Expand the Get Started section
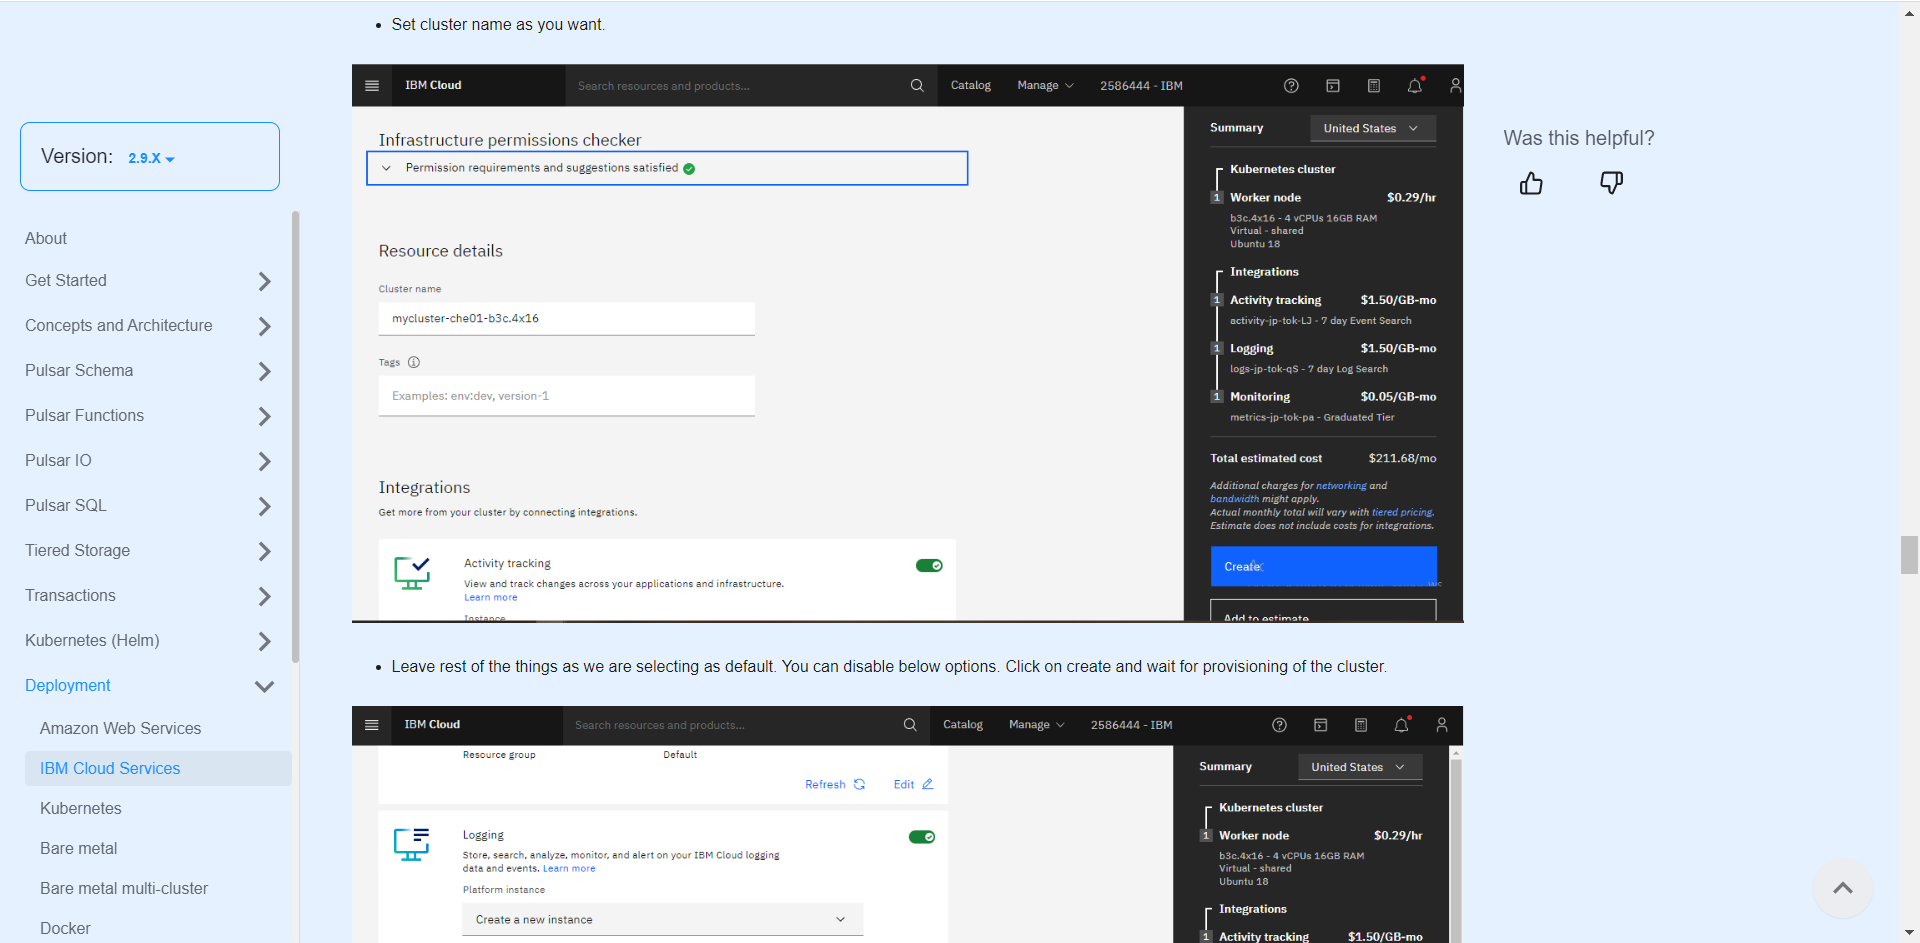 (x=264, y=281)
